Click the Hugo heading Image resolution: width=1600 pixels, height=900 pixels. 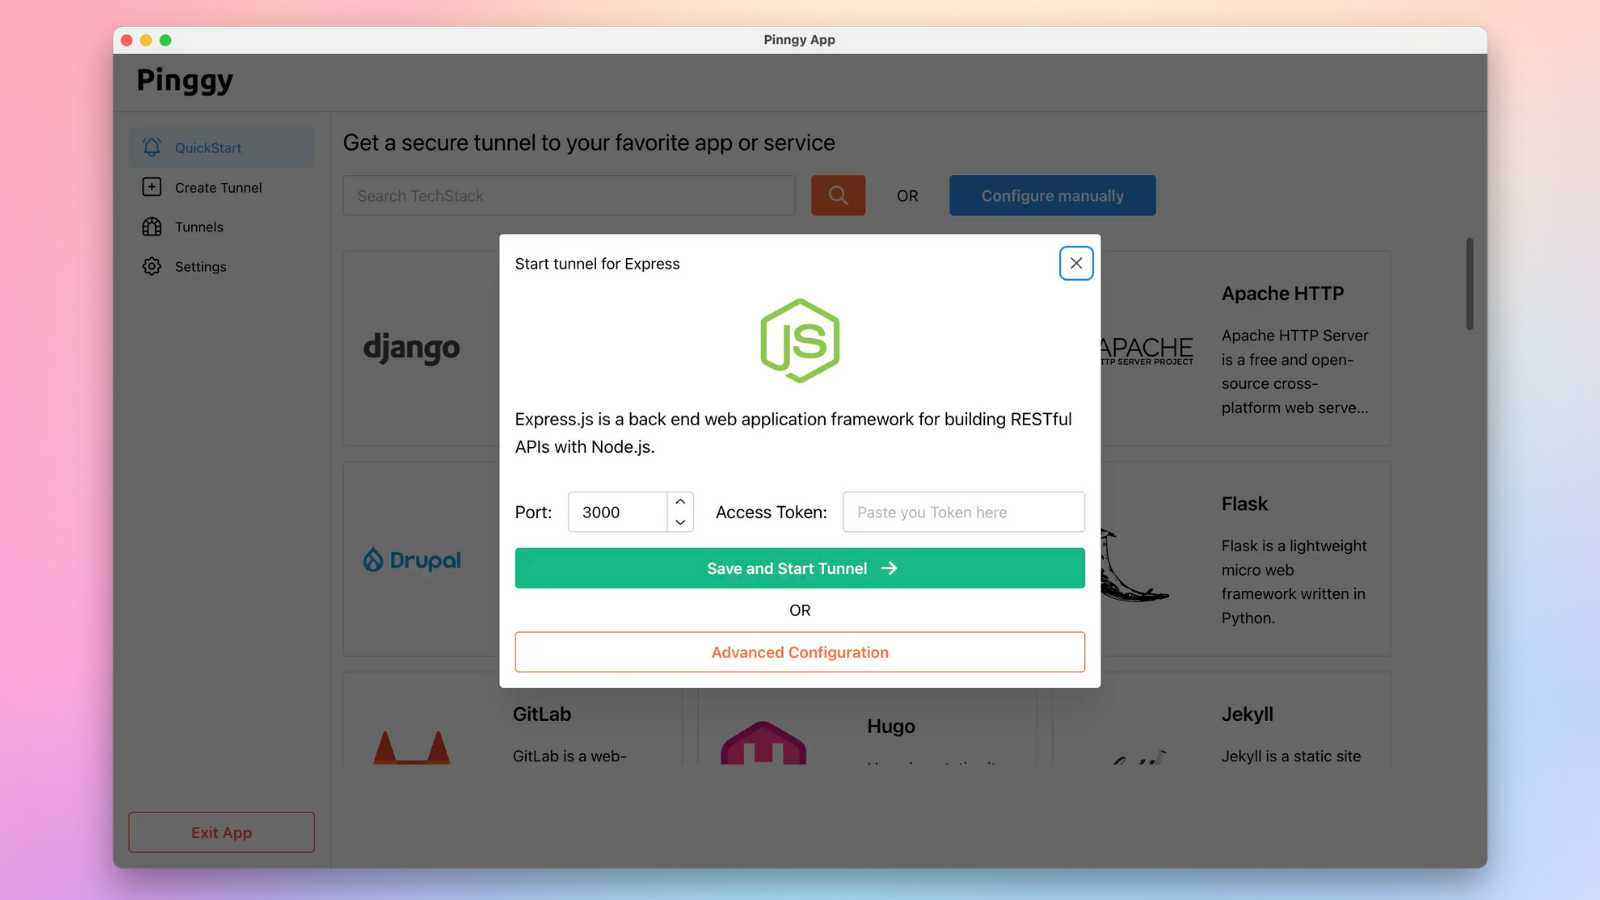tap(891, 727)
